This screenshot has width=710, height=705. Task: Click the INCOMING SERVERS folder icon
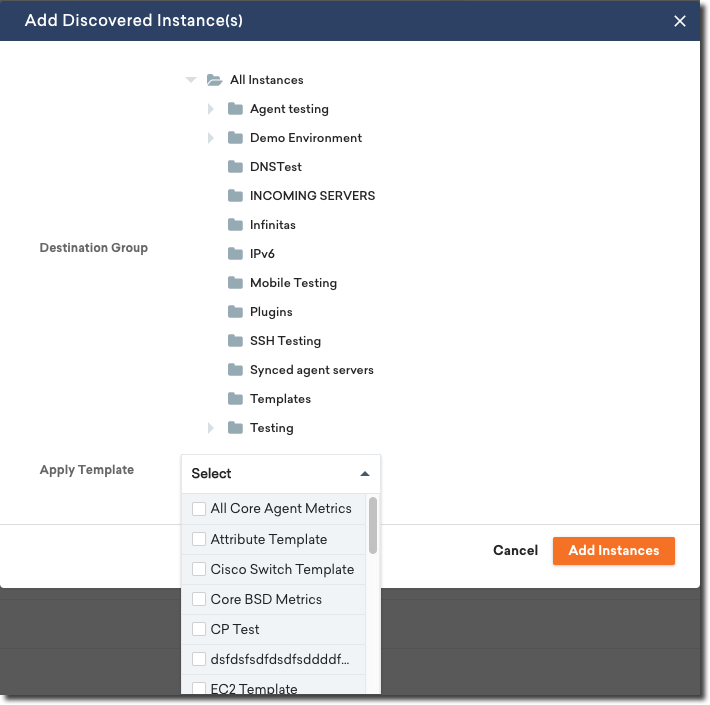click(235, 196)
